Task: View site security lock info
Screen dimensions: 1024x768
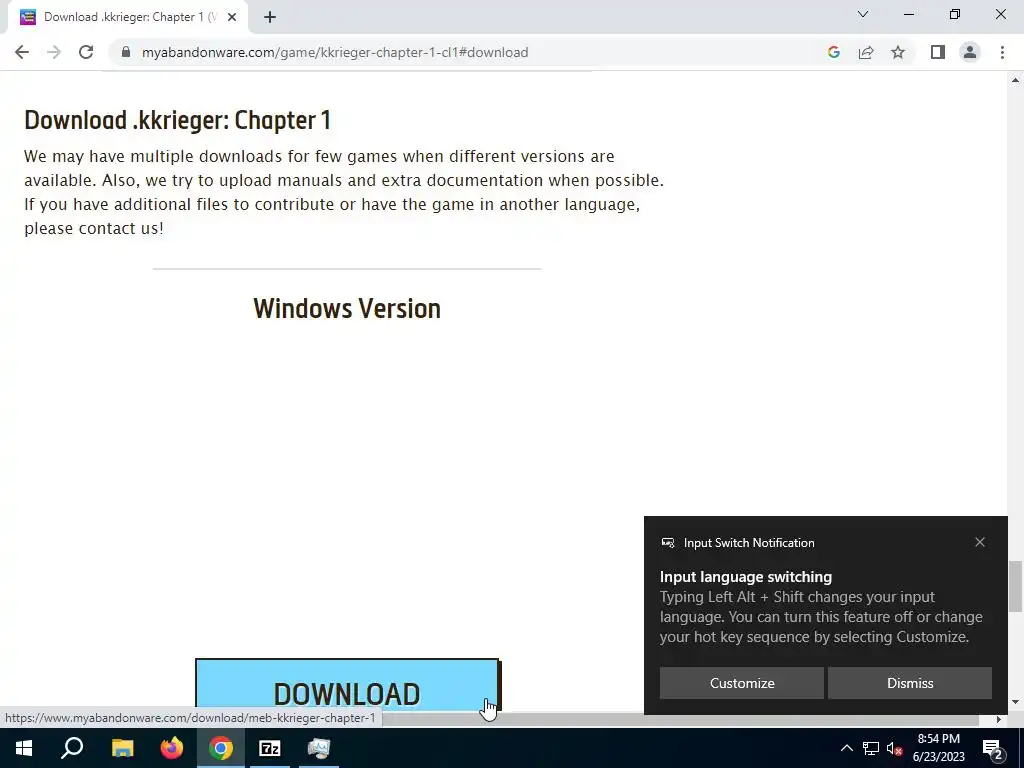Action: [x=126, y=52]
